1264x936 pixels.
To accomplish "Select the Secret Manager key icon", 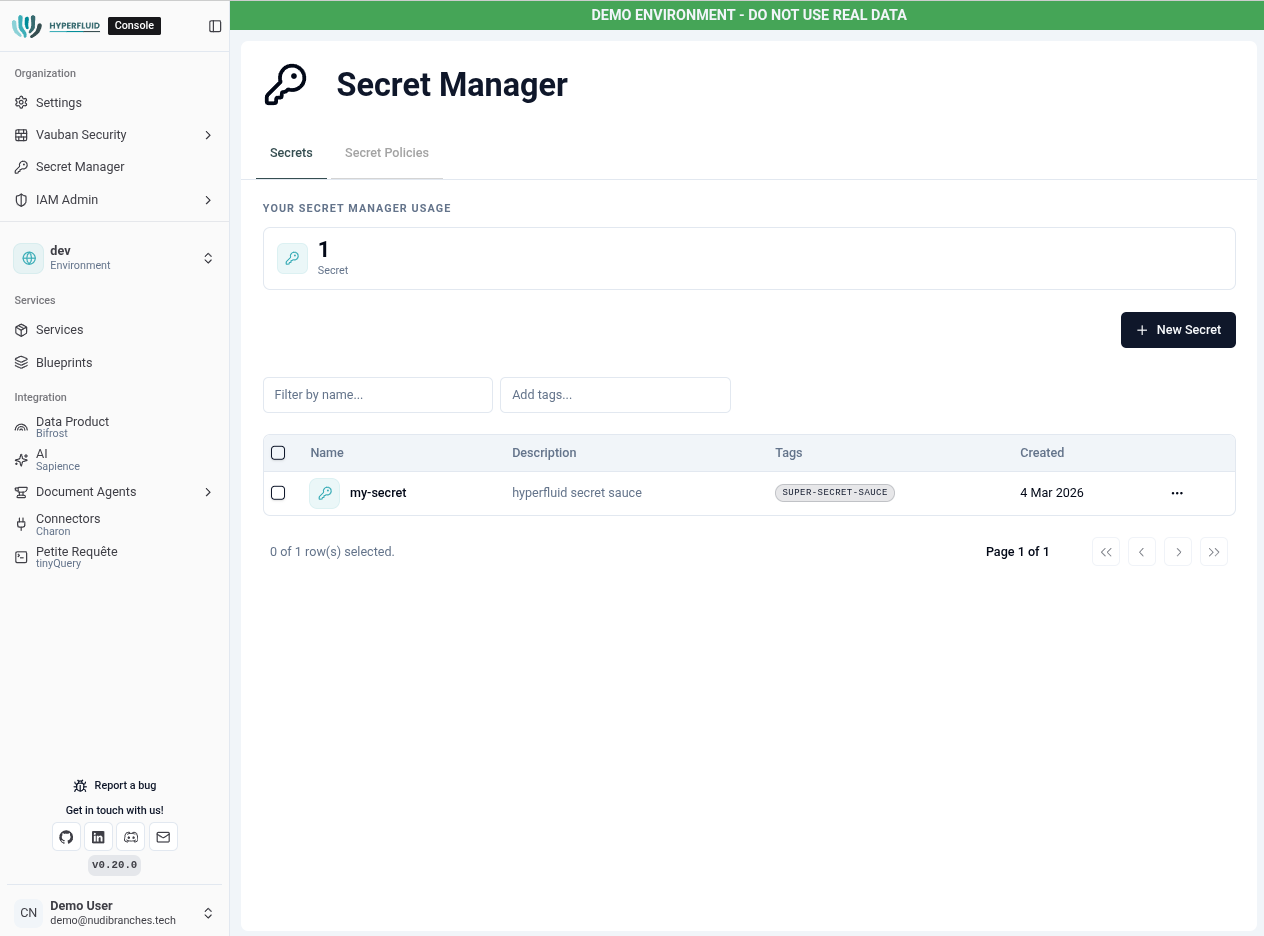I will coord(21,167).
